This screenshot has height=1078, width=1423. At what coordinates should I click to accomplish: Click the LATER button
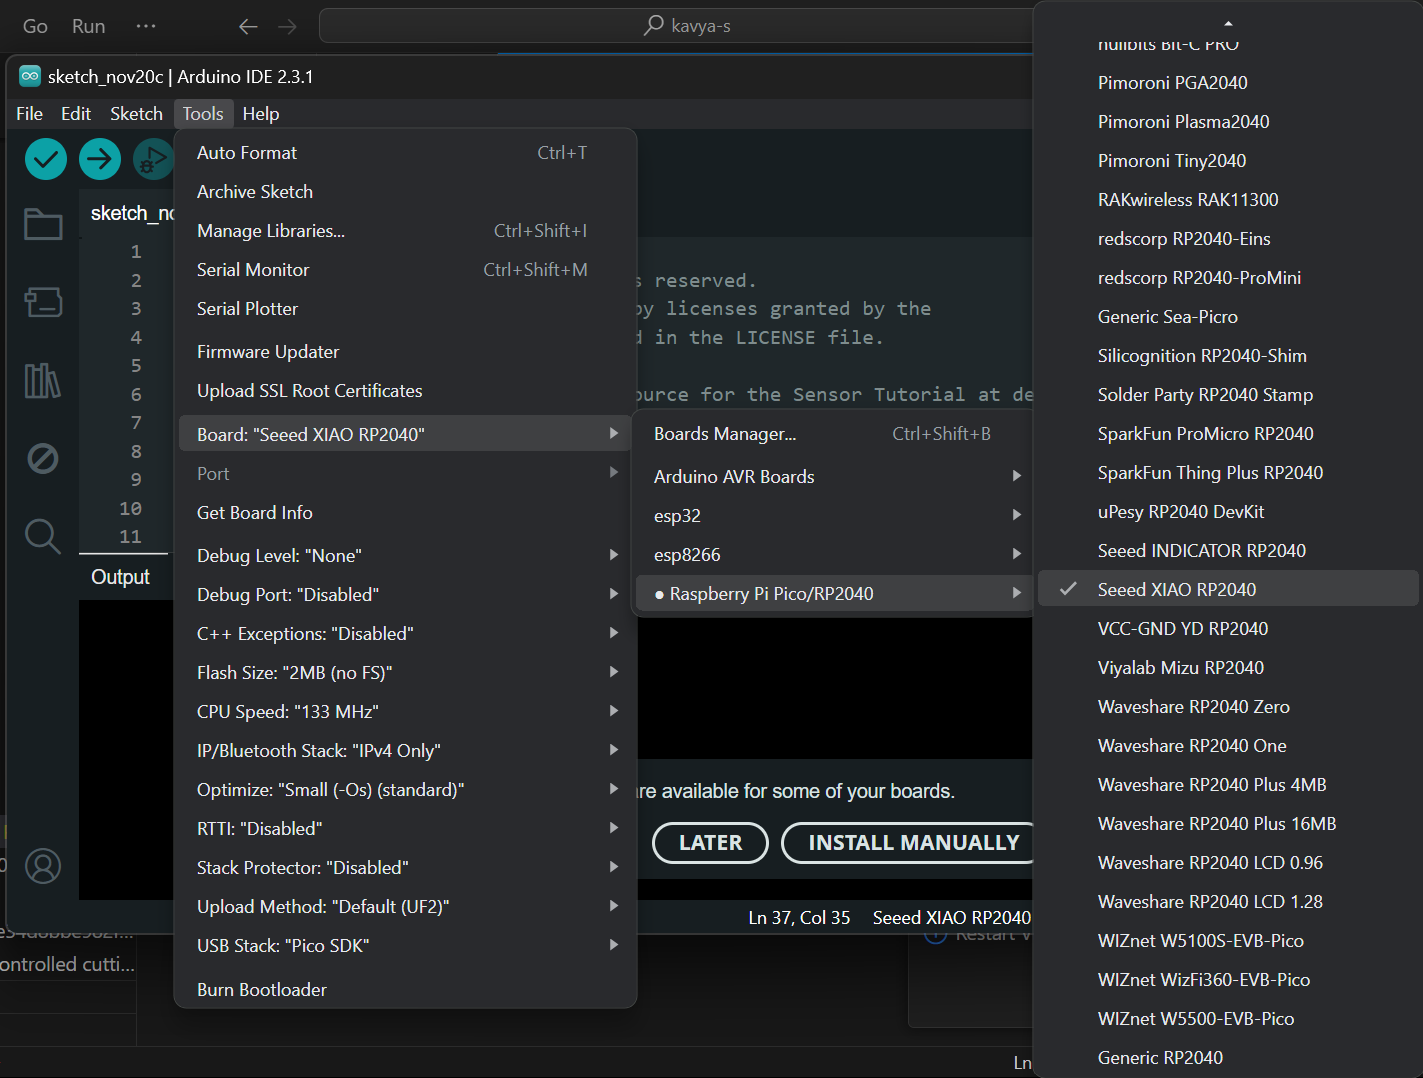[x=710, y=843]
